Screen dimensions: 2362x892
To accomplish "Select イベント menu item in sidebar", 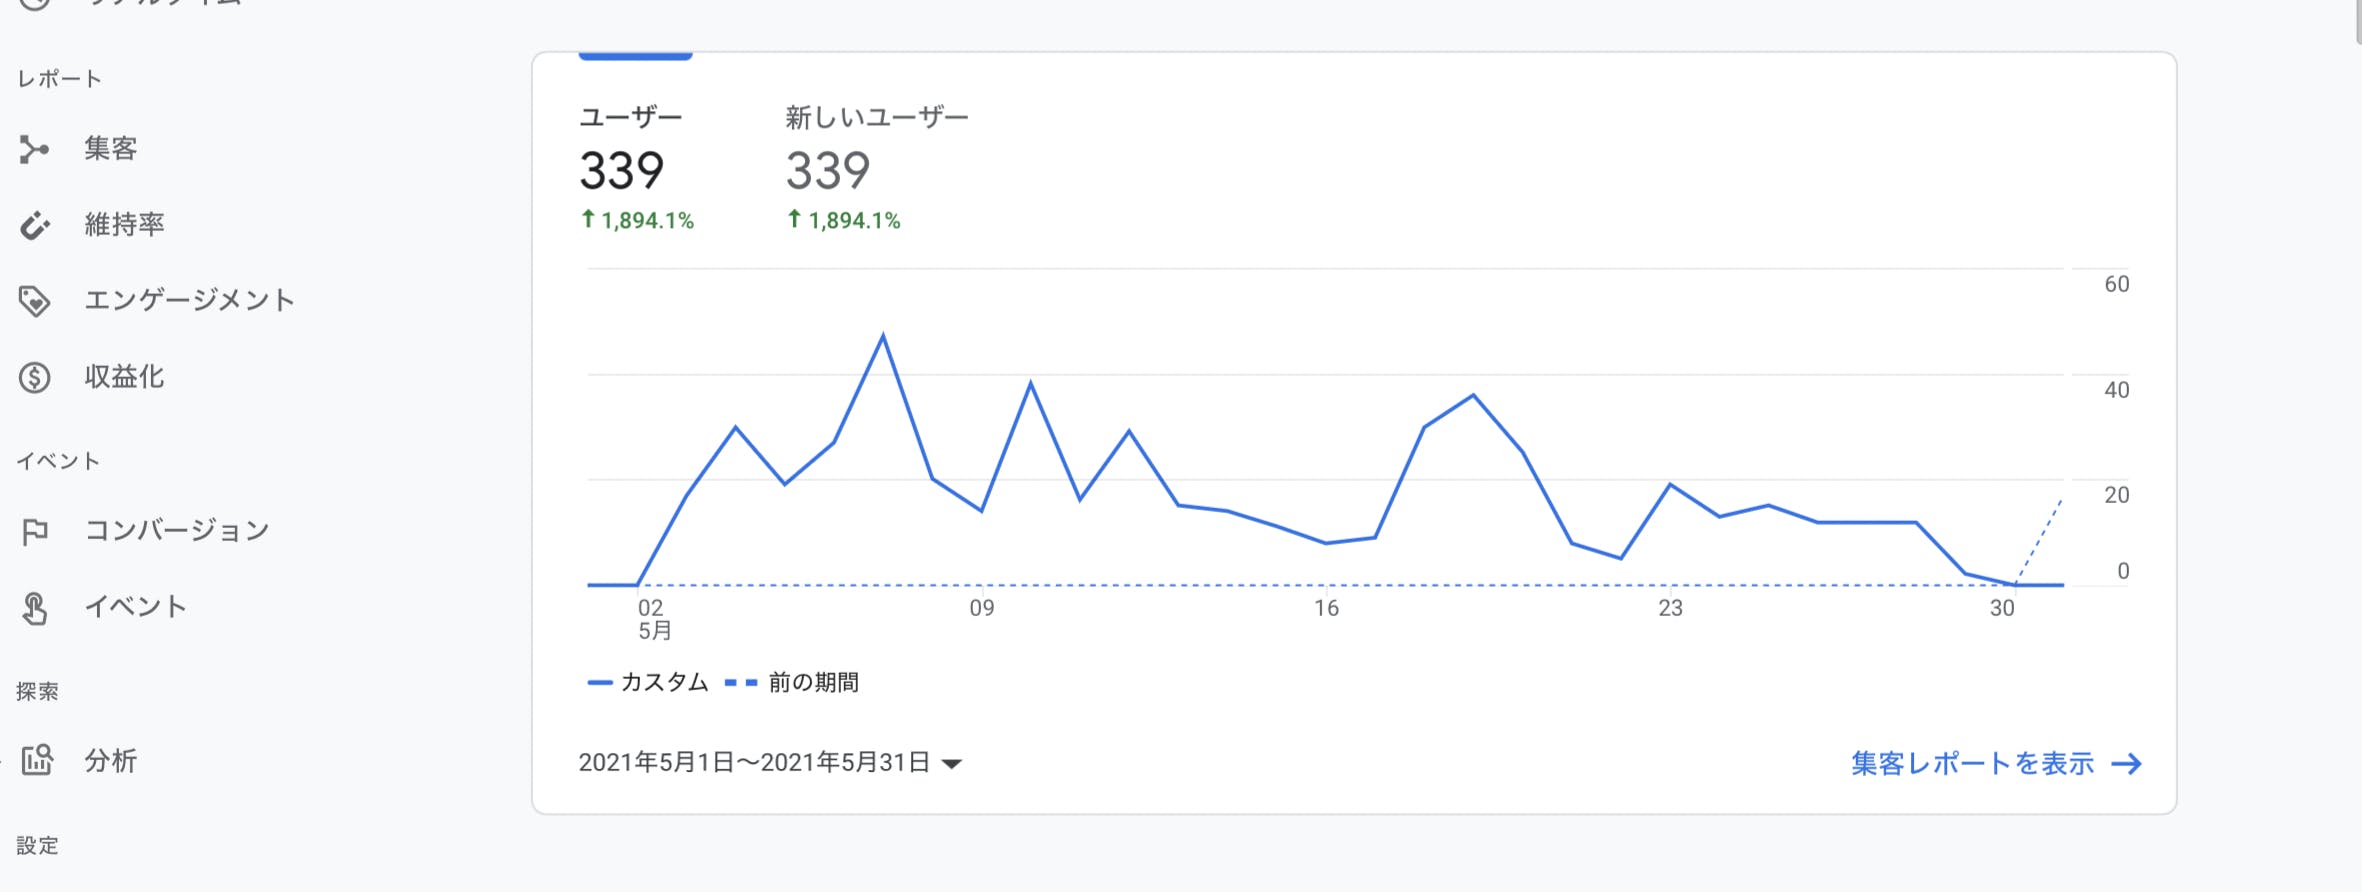I will pos(136,606).
